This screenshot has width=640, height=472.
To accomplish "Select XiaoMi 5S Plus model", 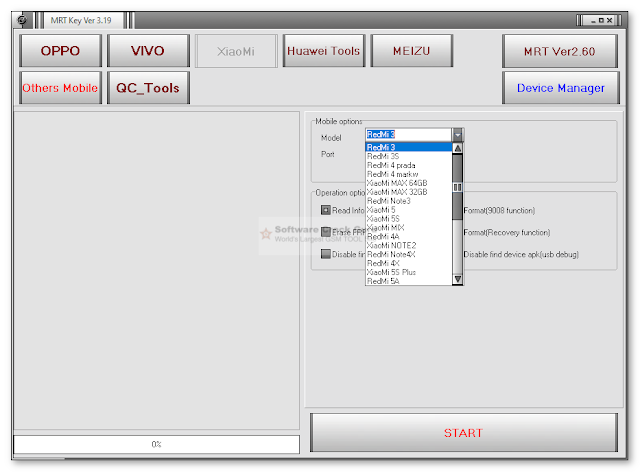I will [409, 272].
